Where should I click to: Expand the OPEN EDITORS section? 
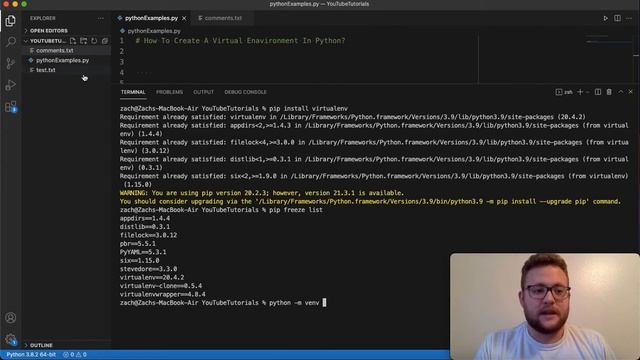tap(49, 31)
